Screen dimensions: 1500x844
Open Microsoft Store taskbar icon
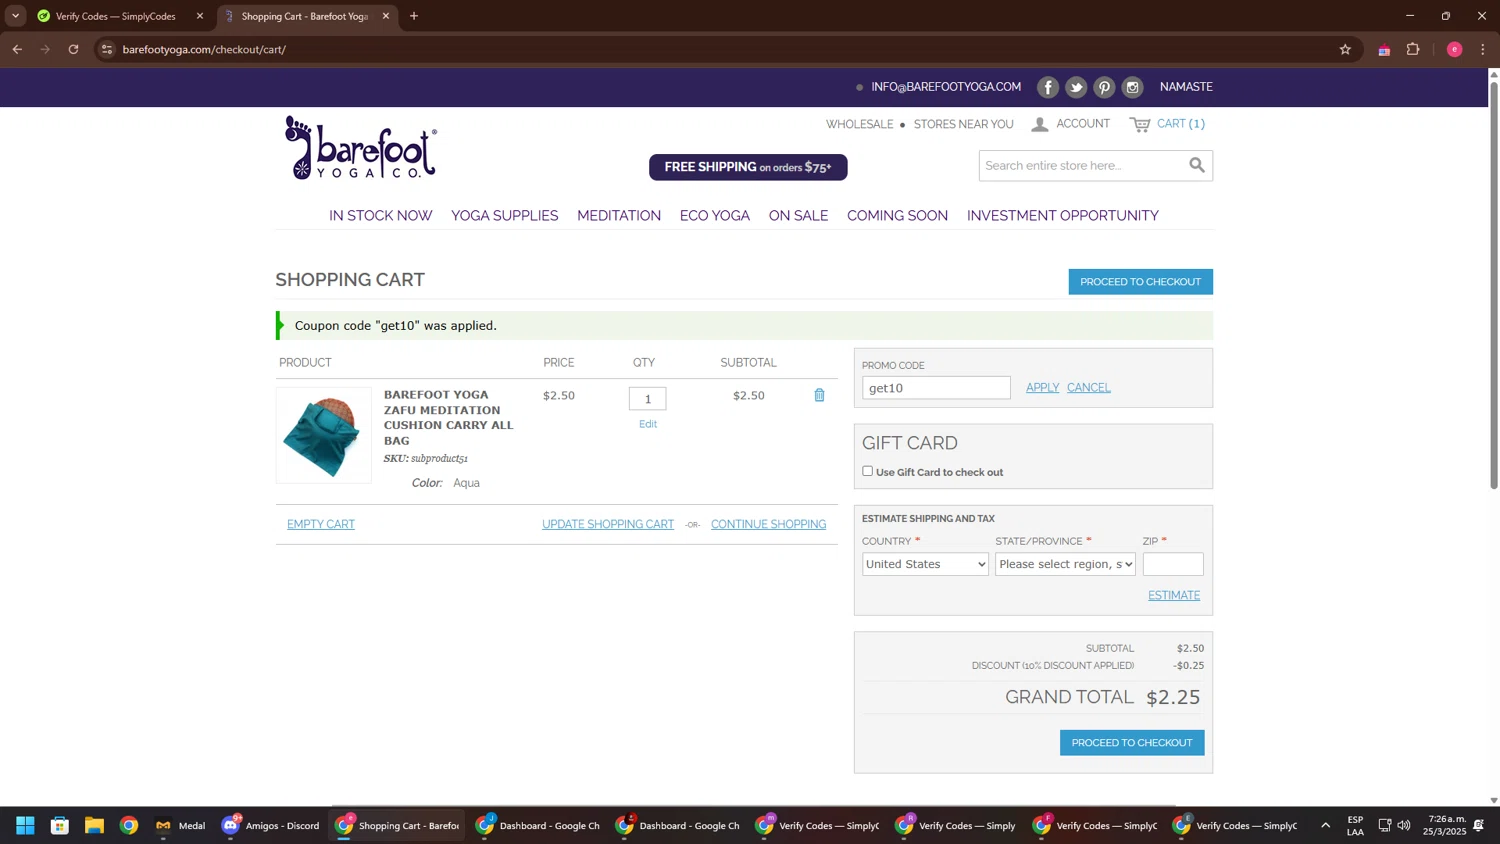tap(60, 825)
